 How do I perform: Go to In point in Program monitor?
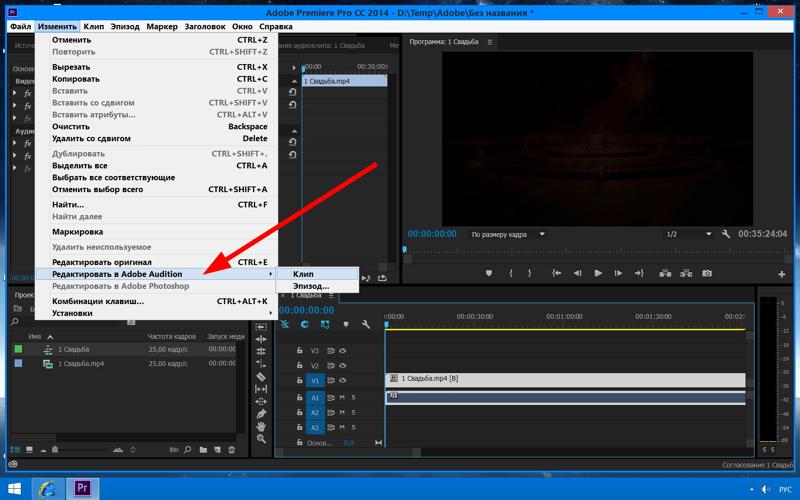(557, 273)
